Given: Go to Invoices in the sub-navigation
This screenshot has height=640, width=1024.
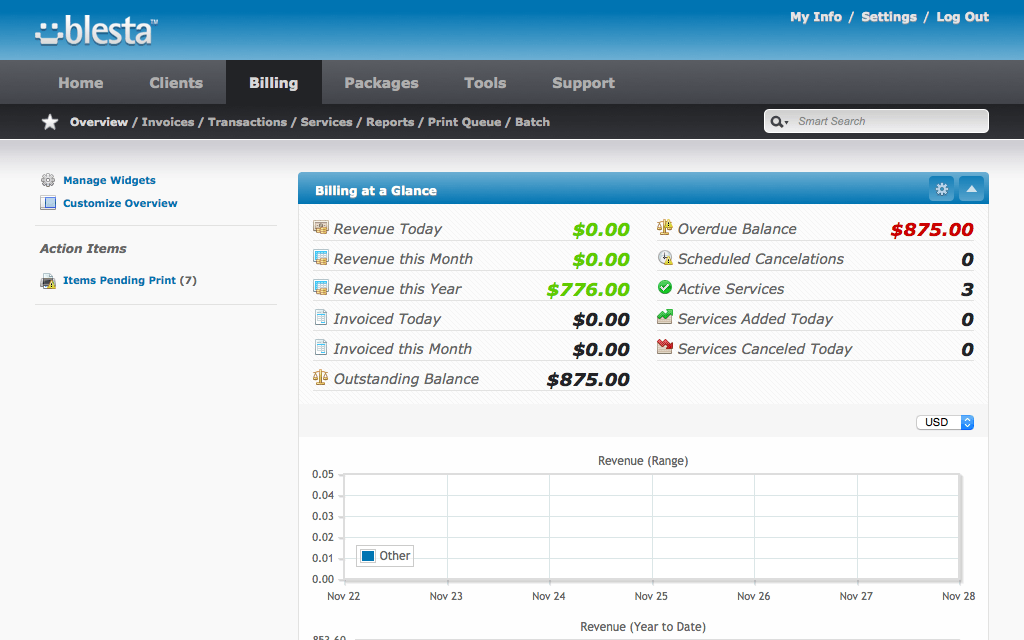Looking at the screenshot, I should [168, 122].
